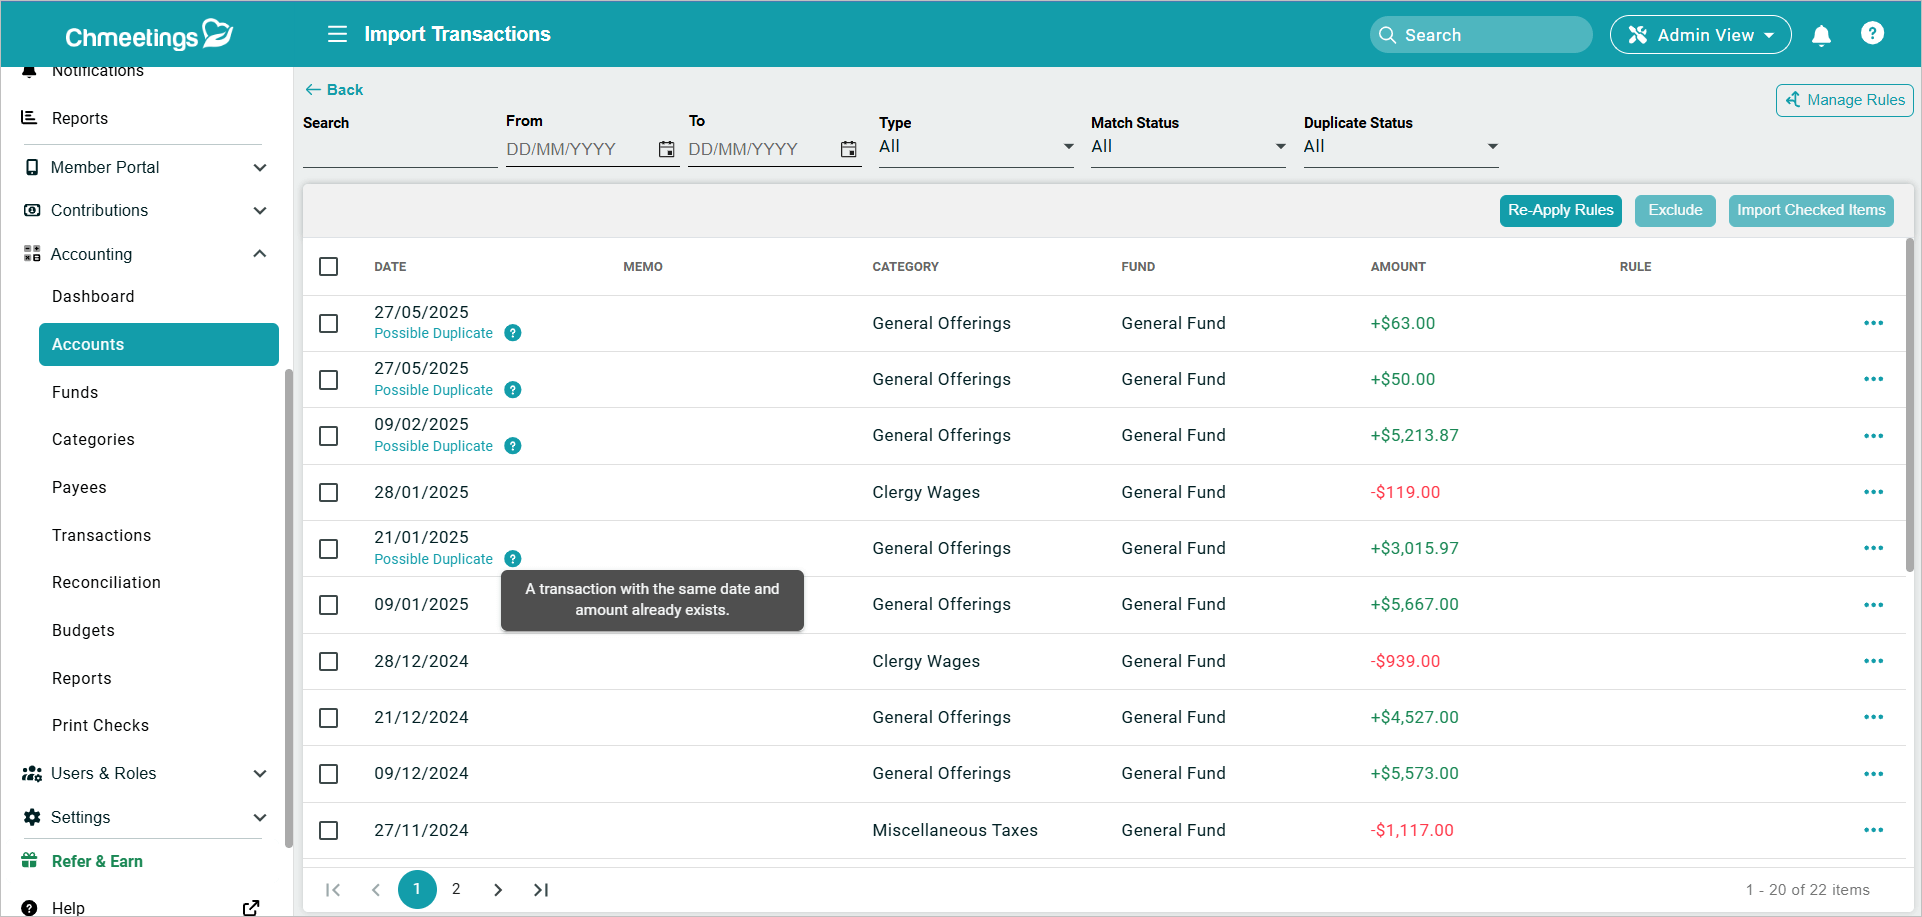Open the Admin View dropdown

(1700, 35)
